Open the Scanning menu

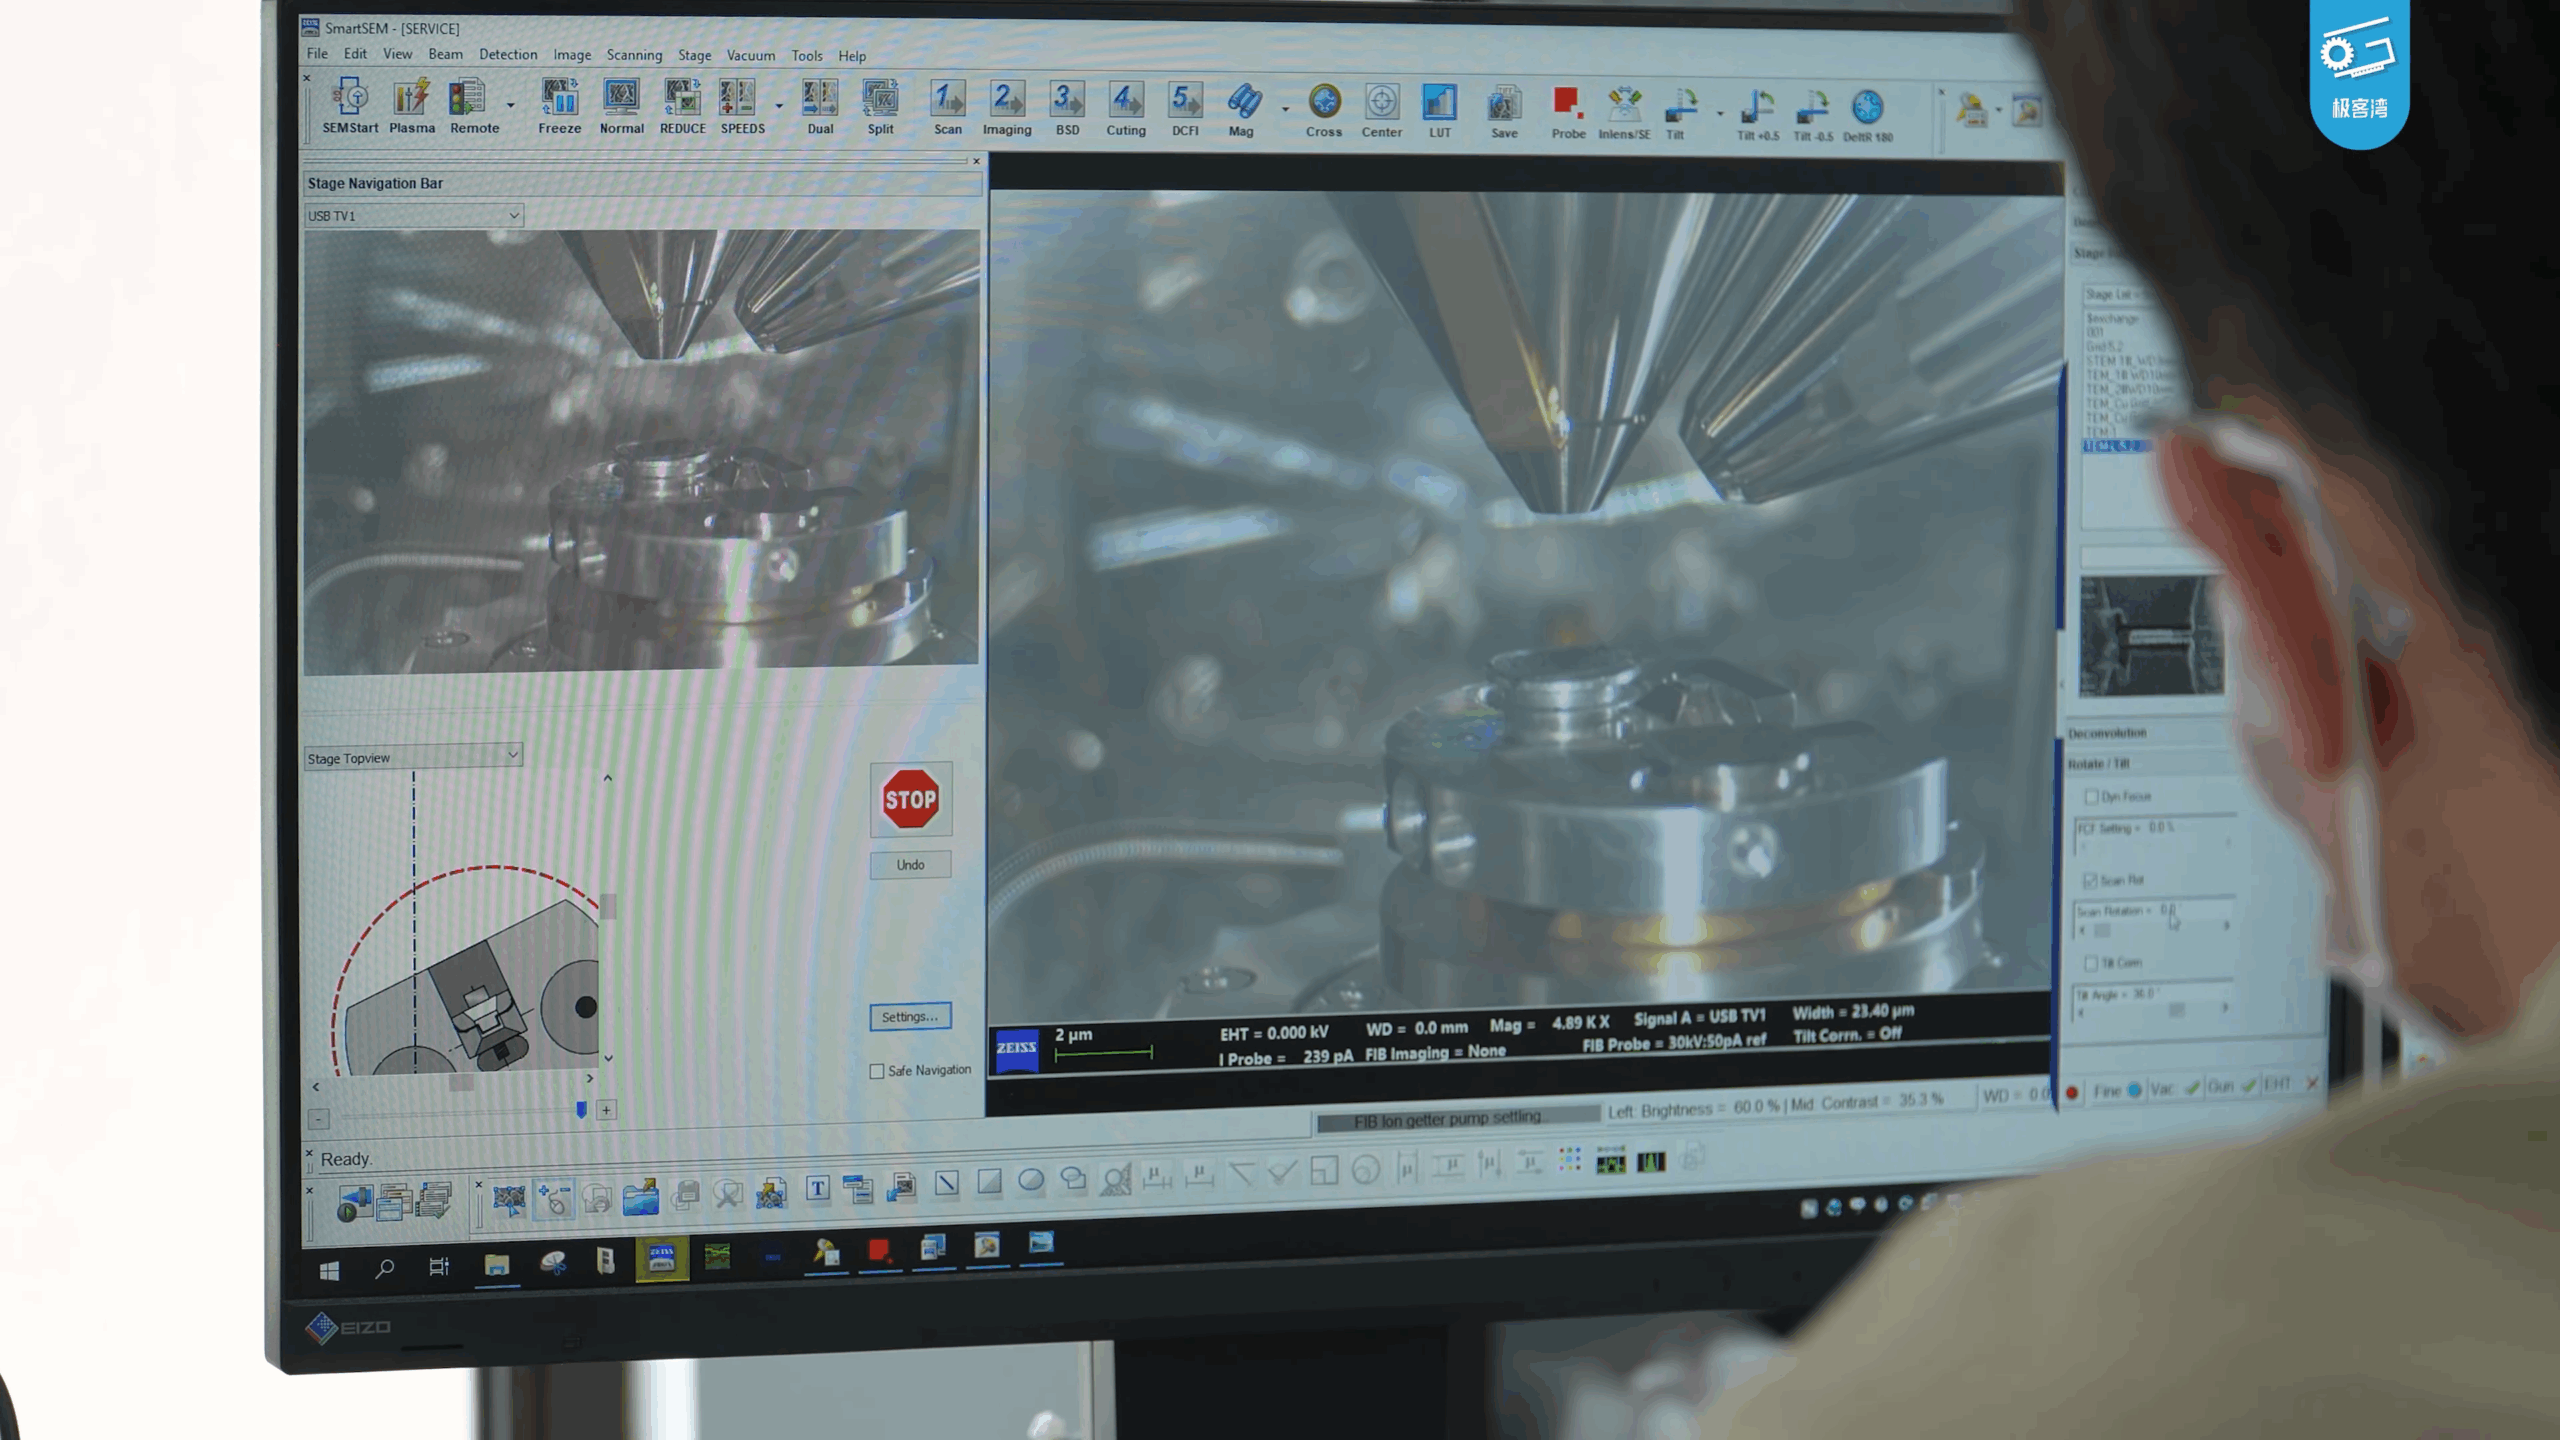[x=634, y=55]
